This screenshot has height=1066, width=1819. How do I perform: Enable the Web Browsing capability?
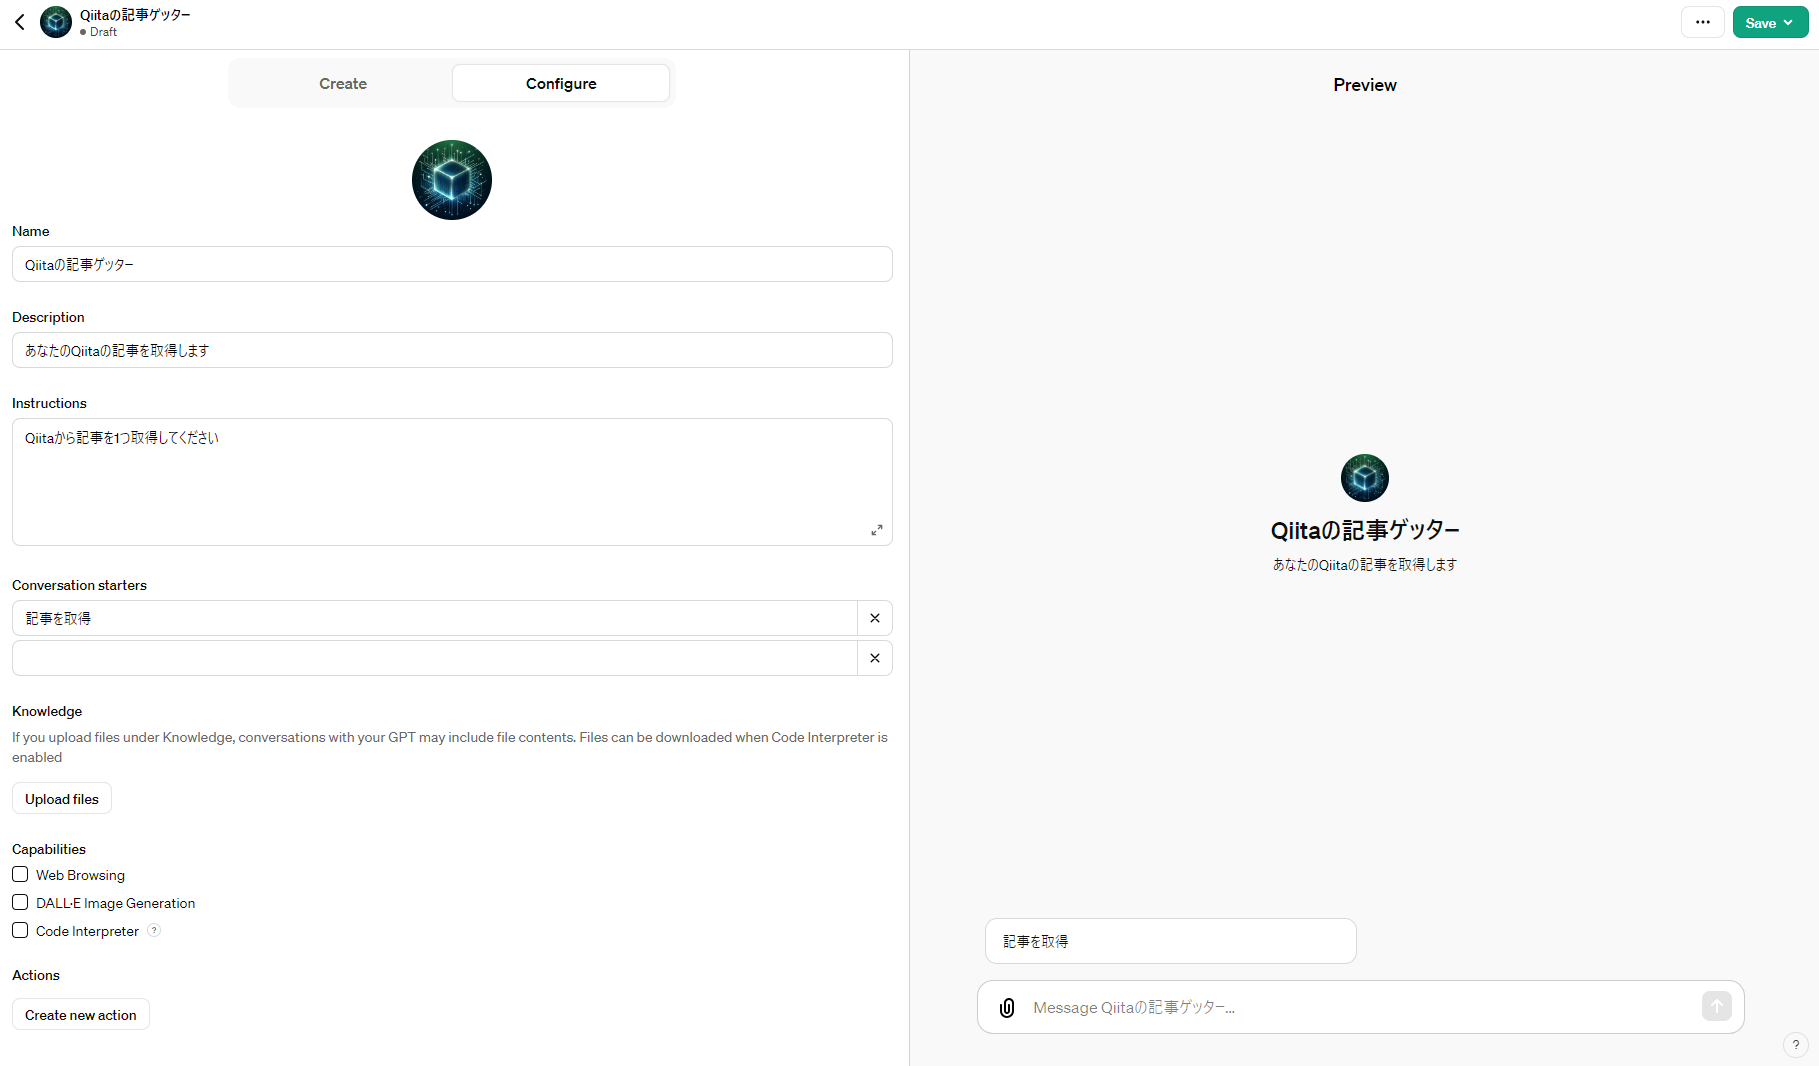pyautogui.click(x=19, y=874)
